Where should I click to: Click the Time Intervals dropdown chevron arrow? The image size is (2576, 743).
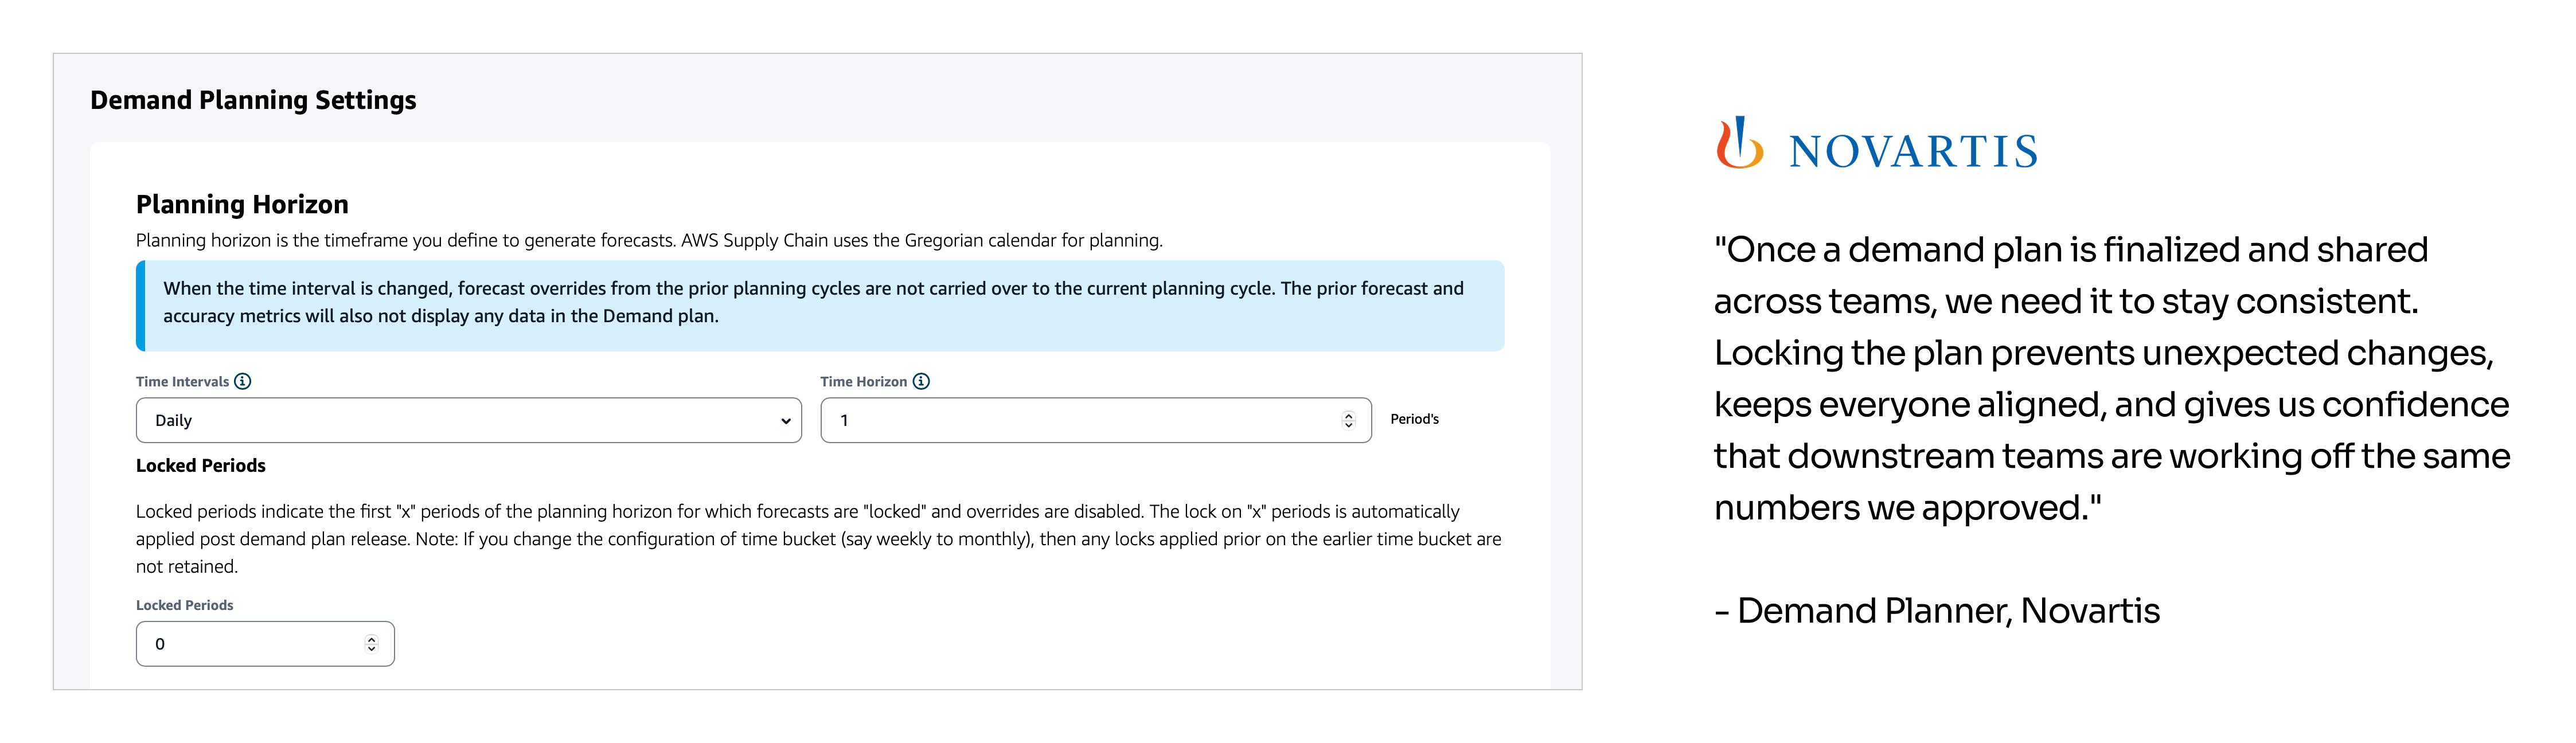pyautogui.click(x=785, y=421)
